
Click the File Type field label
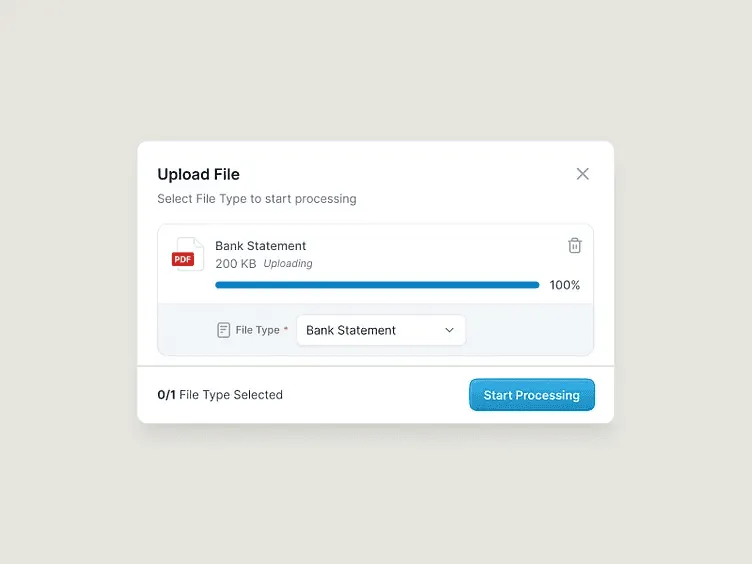258,330
